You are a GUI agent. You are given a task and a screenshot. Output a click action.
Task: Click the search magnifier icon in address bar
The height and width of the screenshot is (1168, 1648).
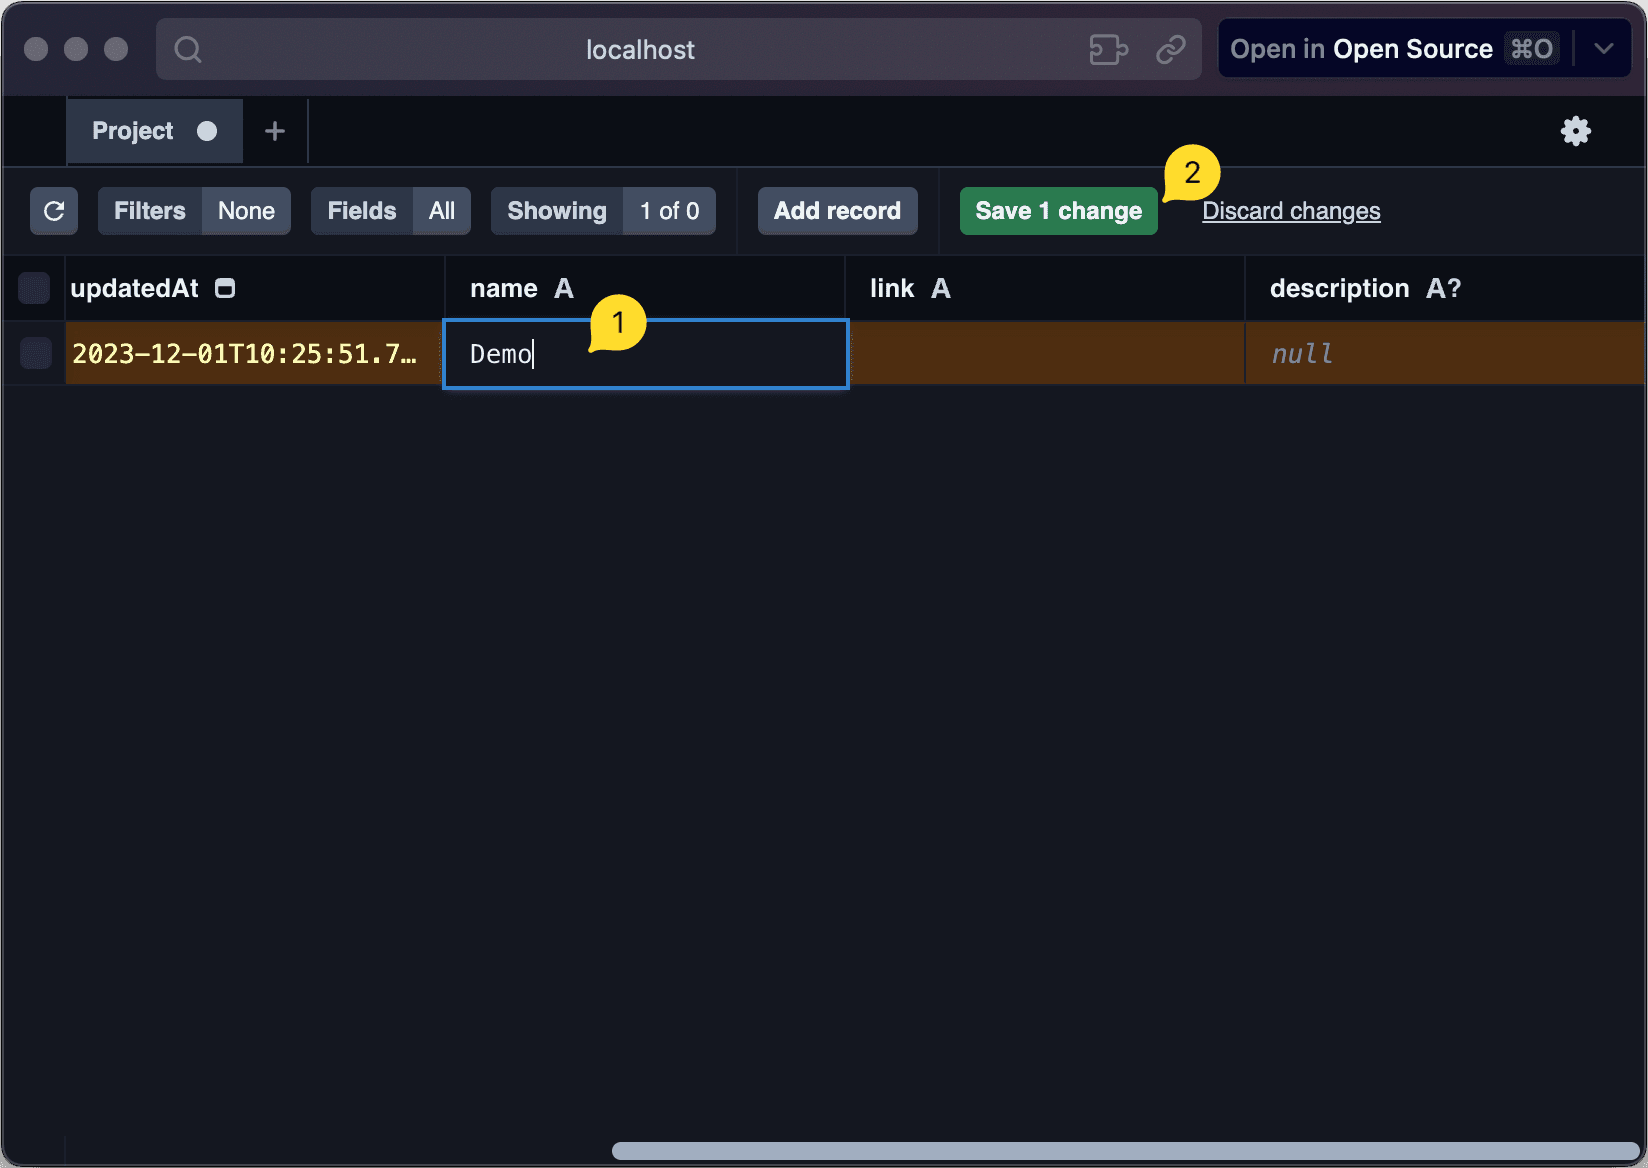coord(188,49)
